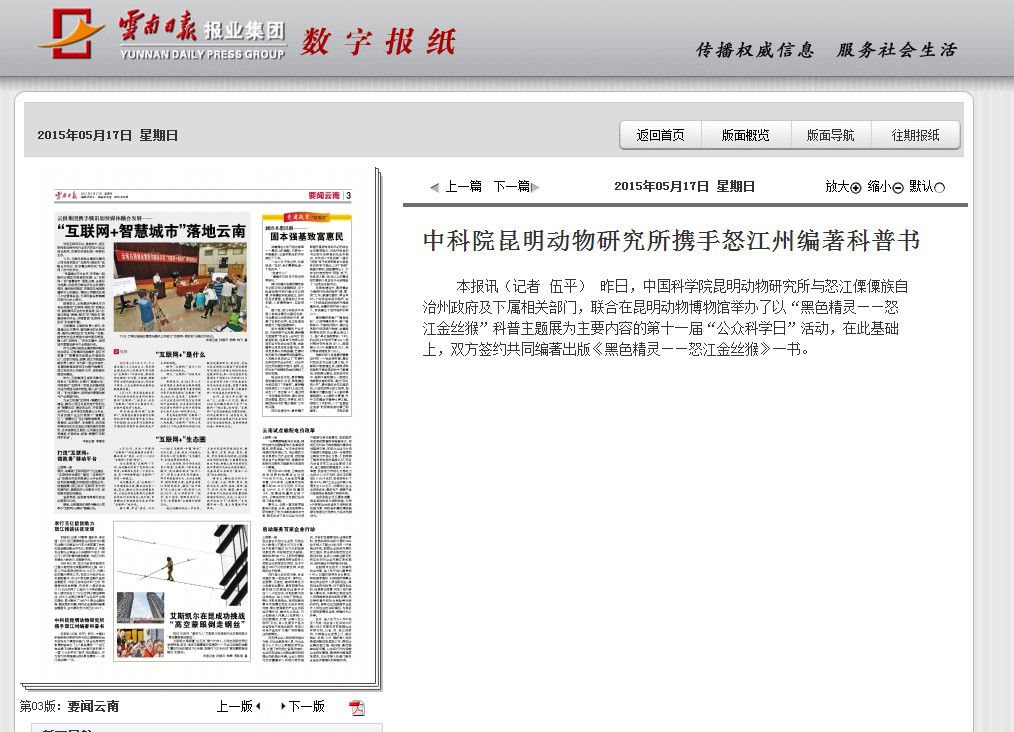Select the 默认 default view circle
The height and width of the screenshot is (732, 1014).
coord(938,187)
